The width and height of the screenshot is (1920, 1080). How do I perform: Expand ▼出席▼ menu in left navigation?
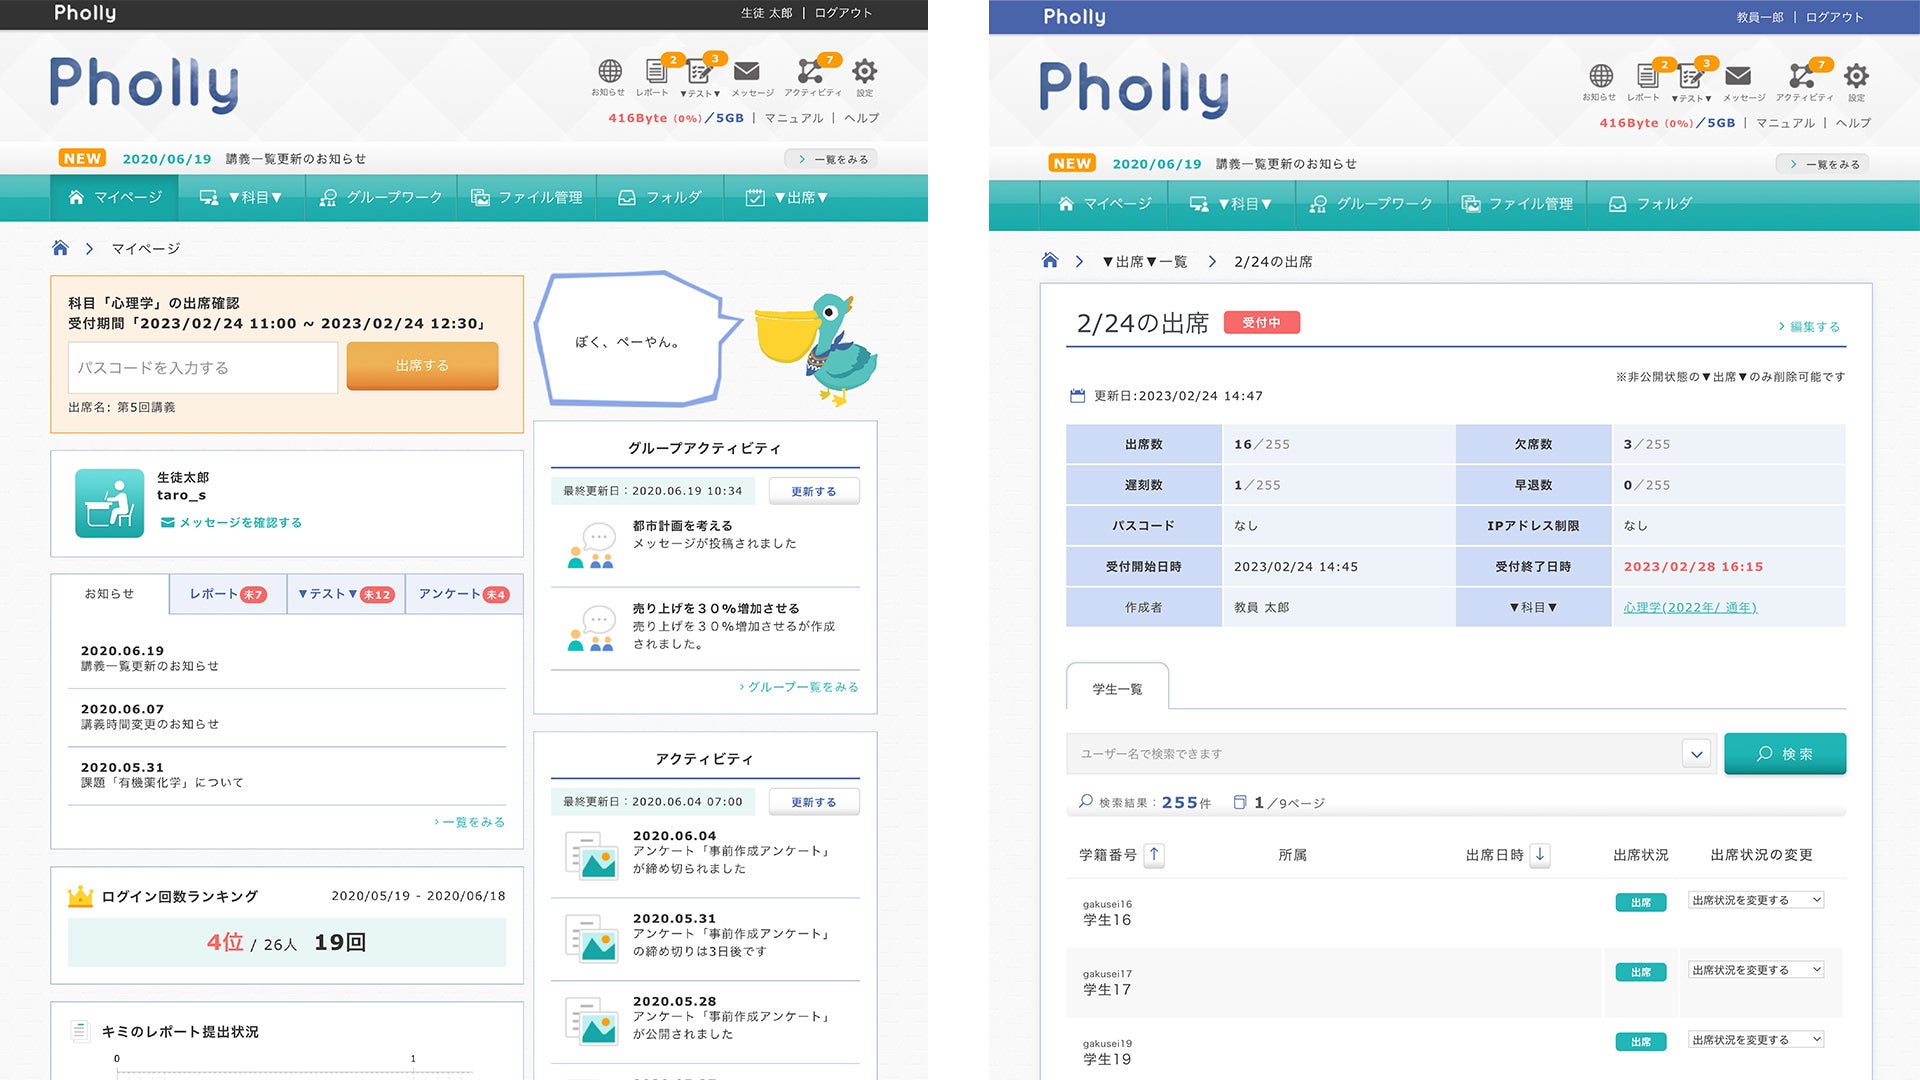[788, 198]
